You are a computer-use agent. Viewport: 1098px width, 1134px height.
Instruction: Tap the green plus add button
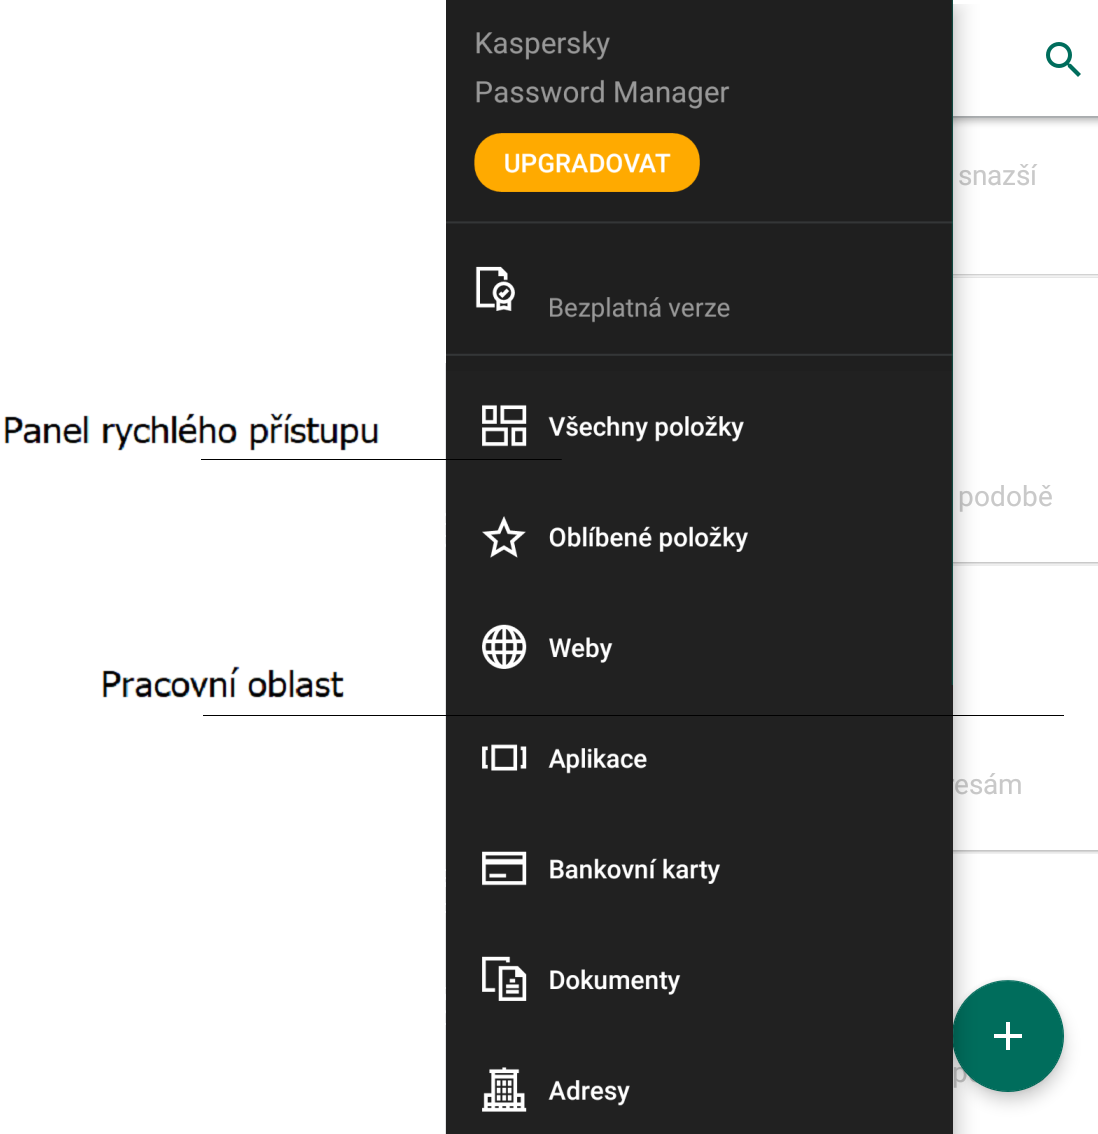pyautogui.click(x=1008, y=1036)
